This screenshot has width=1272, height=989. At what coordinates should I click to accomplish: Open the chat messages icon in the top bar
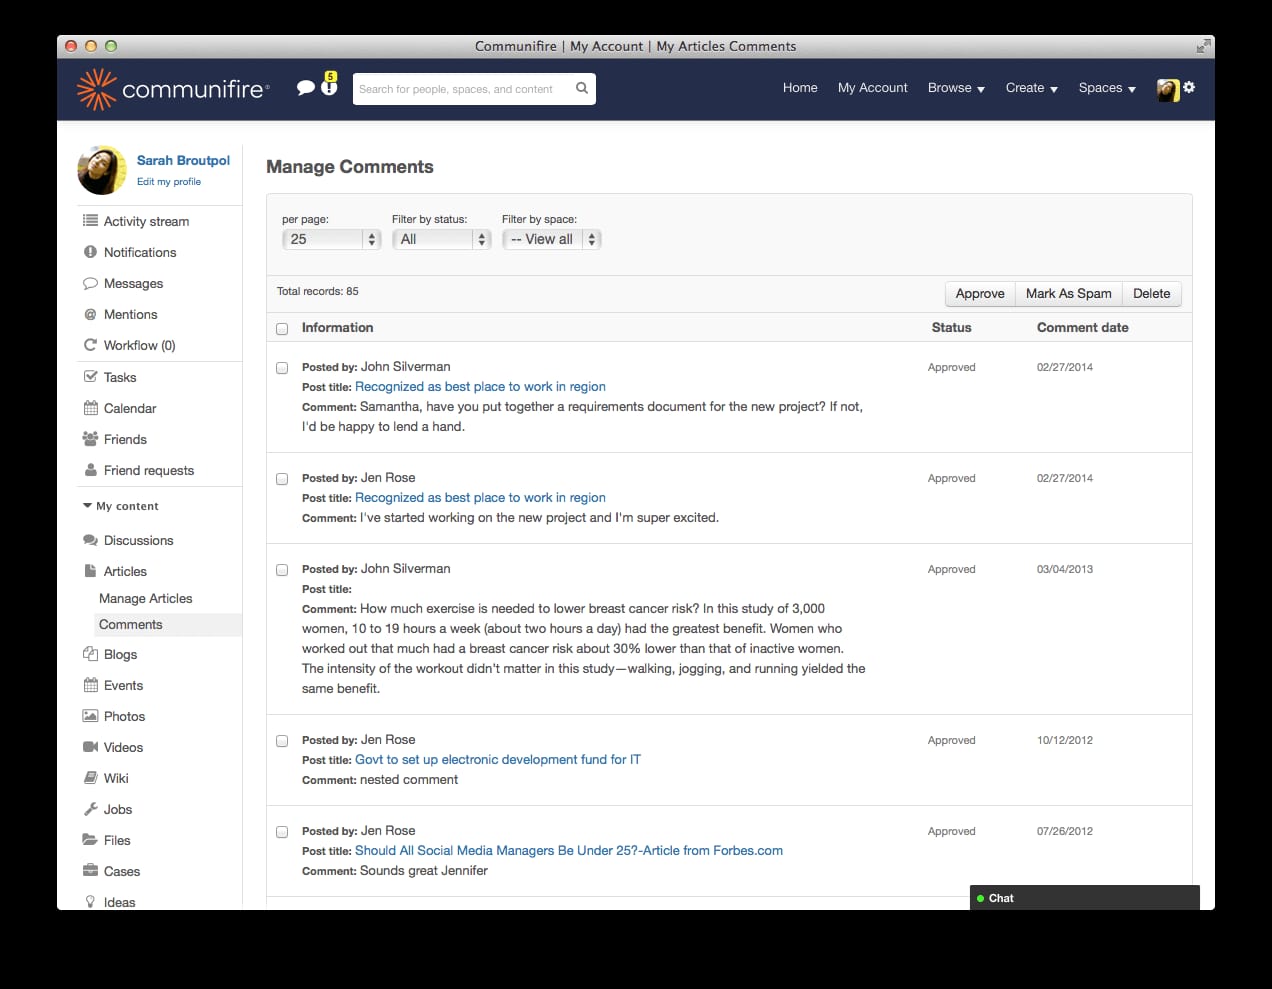[306, 88]
